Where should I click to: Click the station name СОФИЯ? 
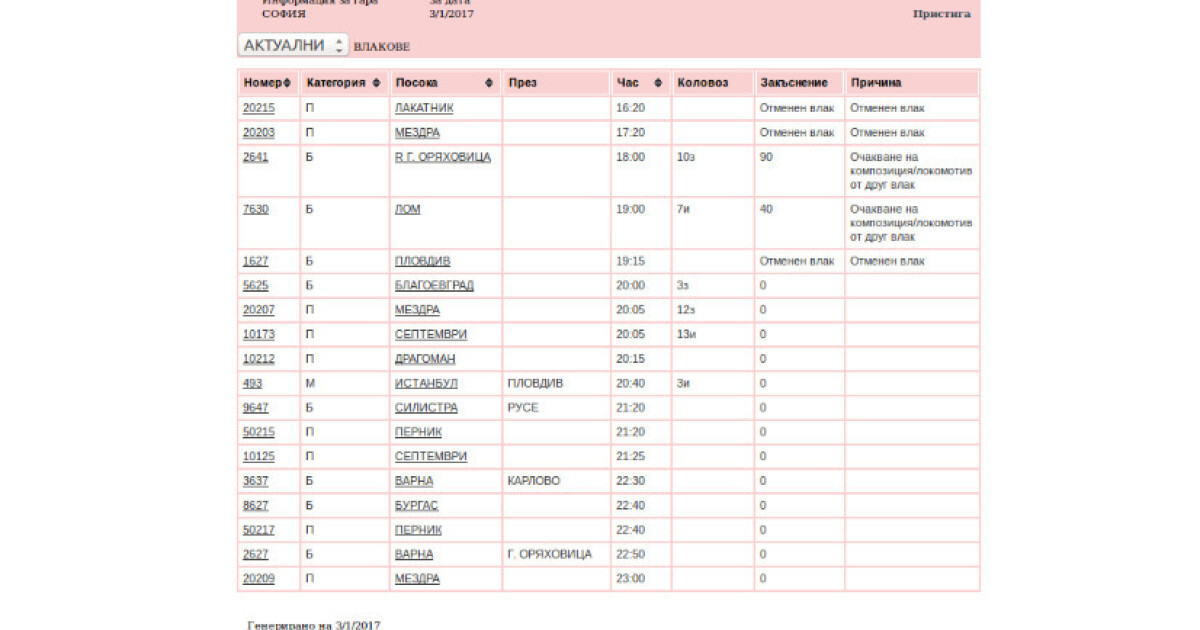(284, 14)
